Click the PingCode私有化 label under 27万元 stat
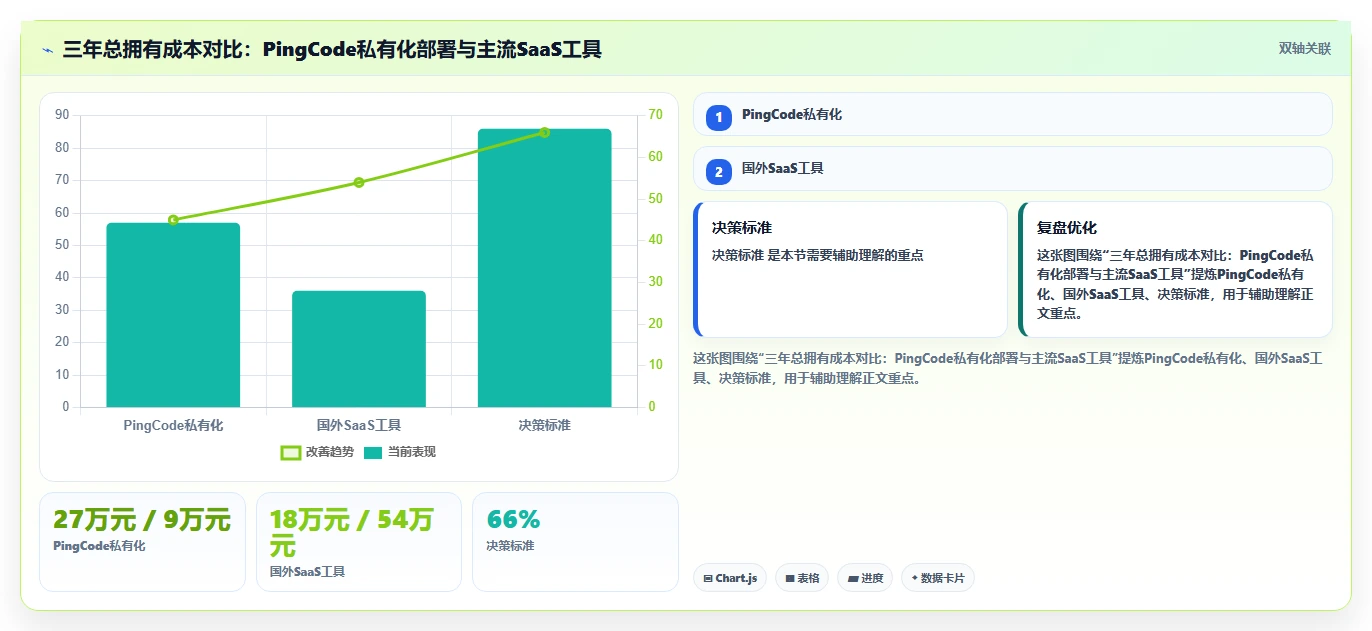This screenshot has width=1372, height=631. coord(99,546)
